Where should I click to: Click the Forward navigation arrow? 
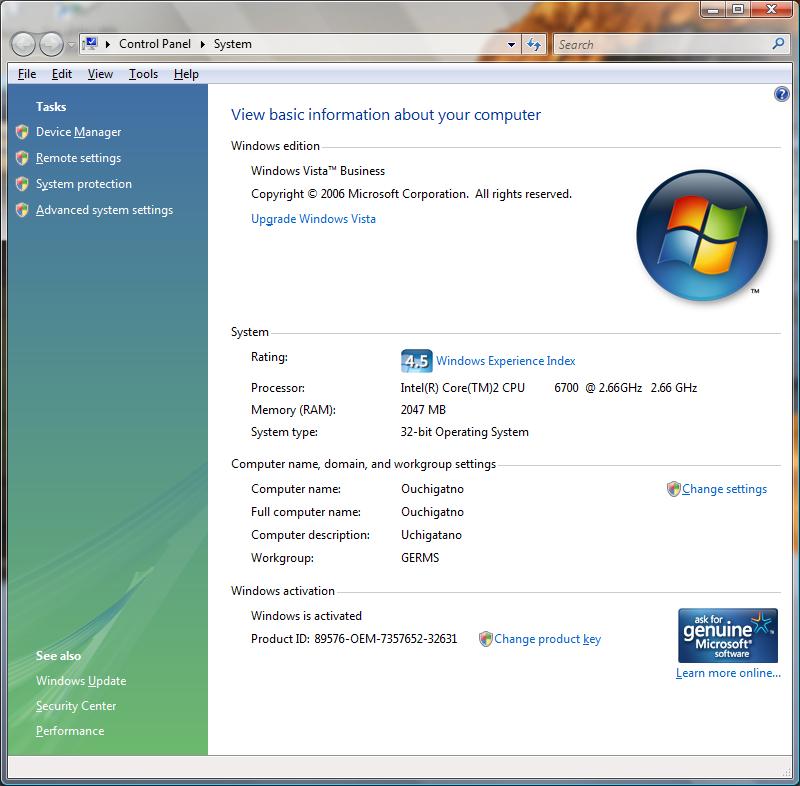[x=52, y=44]
